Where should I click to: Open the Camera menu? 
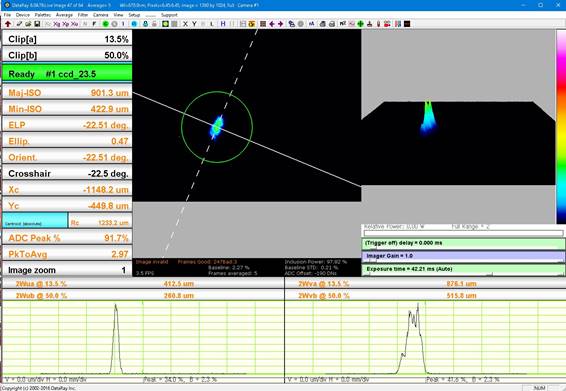100,15
